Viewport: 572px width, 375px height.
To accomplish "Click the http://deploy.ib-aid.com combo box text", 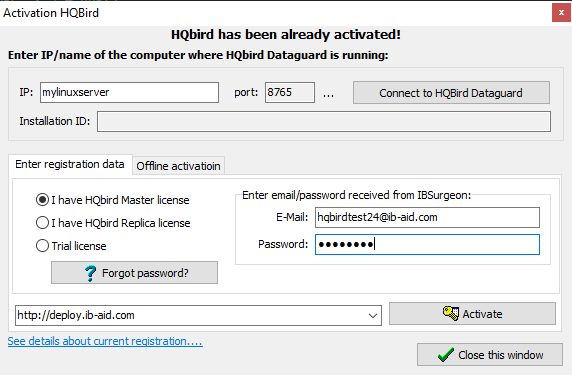I will pyautogui.click(x=76, y=315).
